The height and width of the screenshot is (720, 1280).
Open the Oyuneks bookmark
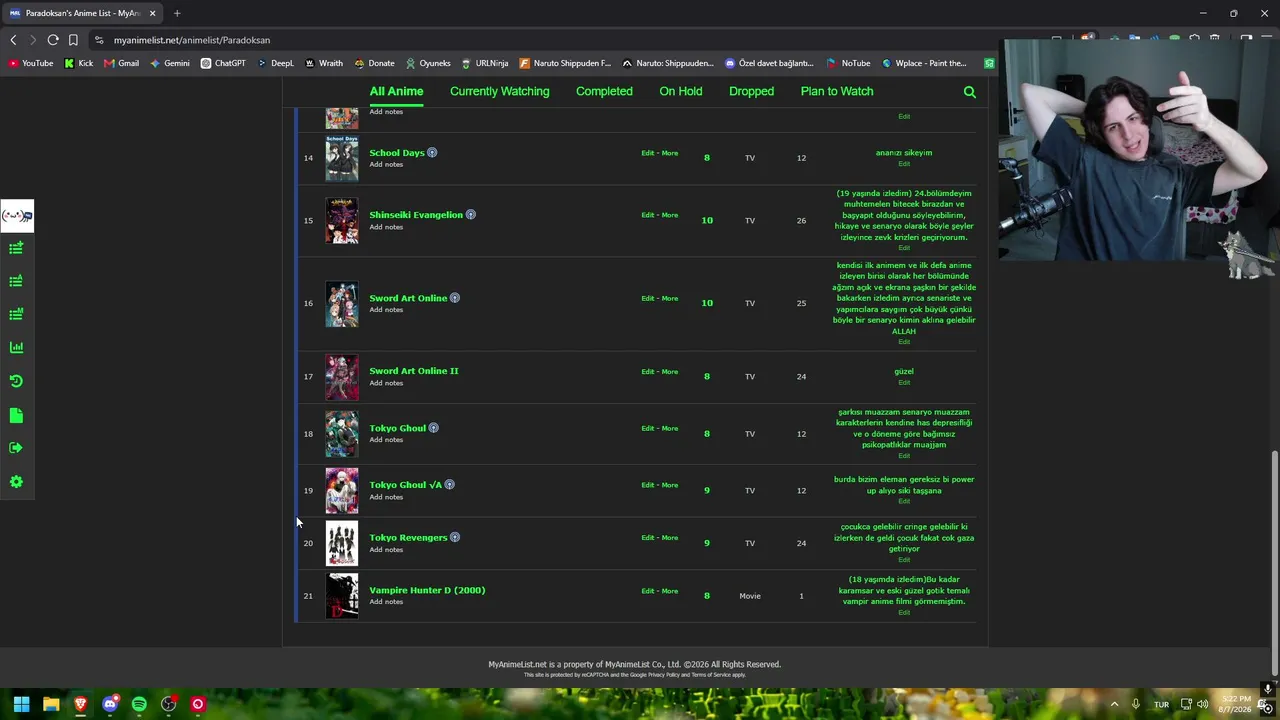tap(427, 63)
